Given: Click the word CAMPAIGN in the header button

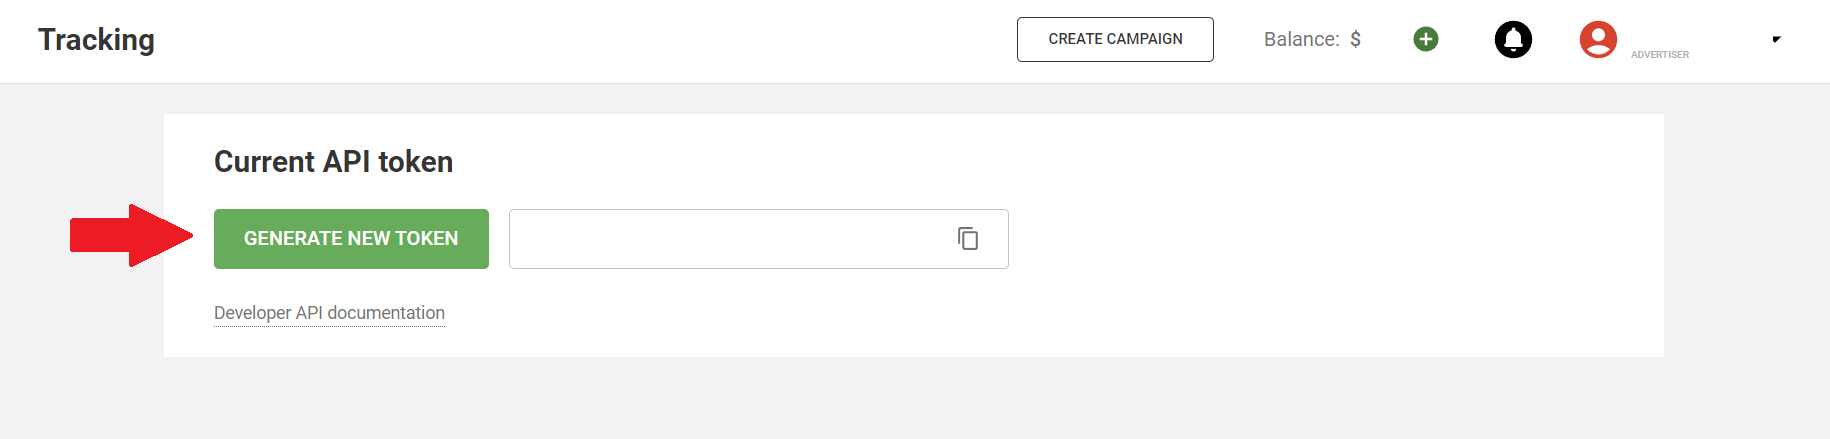Looking at the screenshot, I should [x=1145, y=39].
